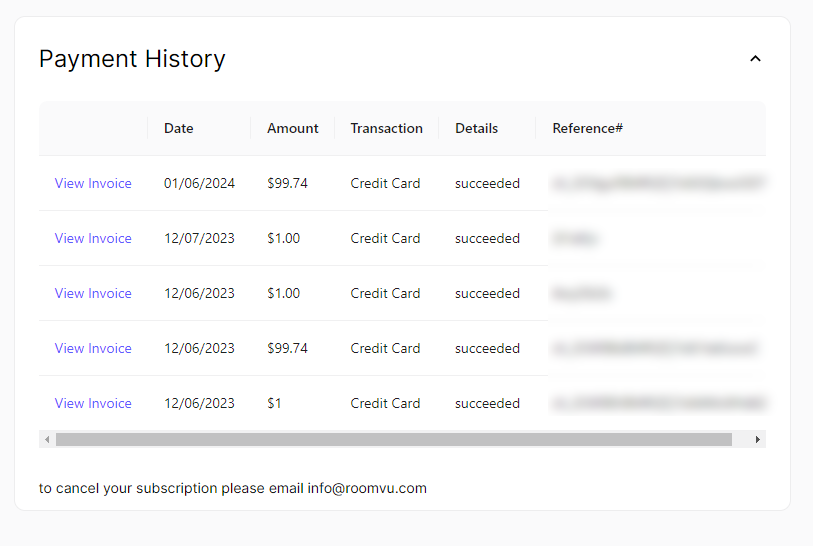Click the horizontal scrollbar thumb
The image size is (813, 546).
point(393,439)
